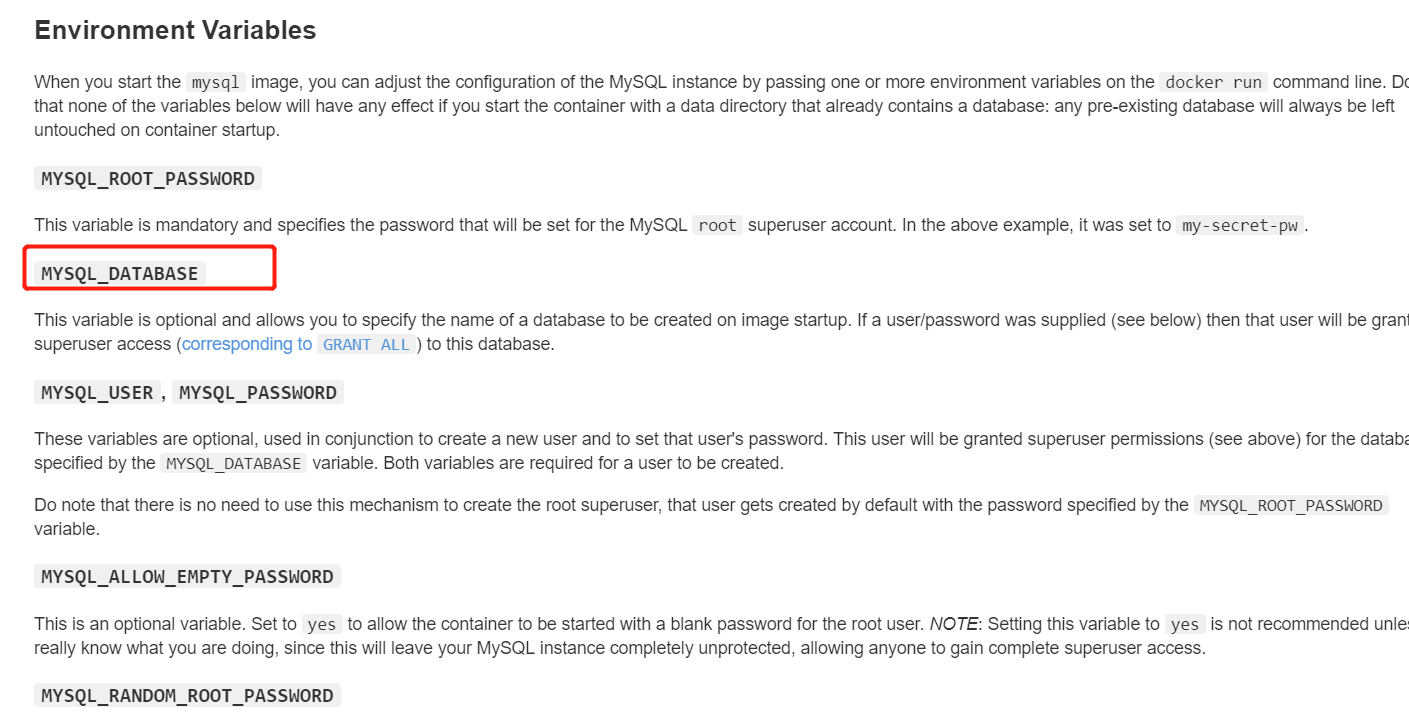The height and width of the screenshot is (720, 1409).
Task: Click the italic NOTE text
Action: 953,624
